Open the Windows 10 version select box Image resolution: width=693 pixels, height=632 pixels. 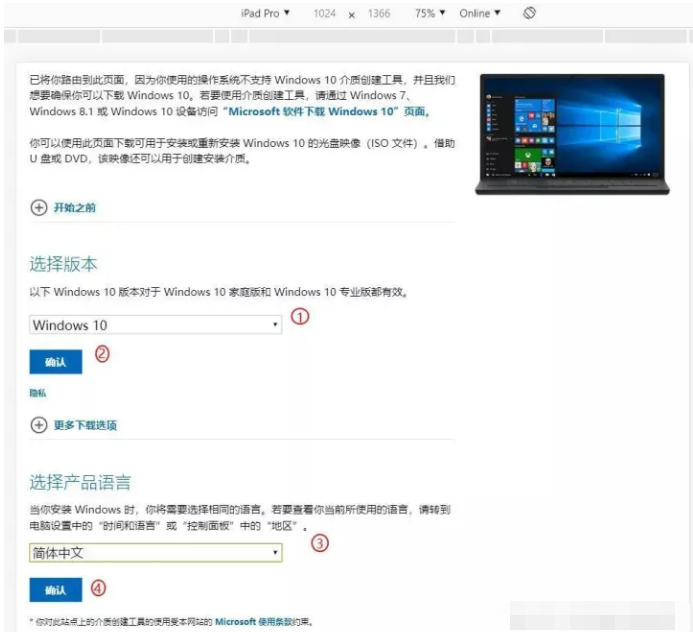click(155, 325)
